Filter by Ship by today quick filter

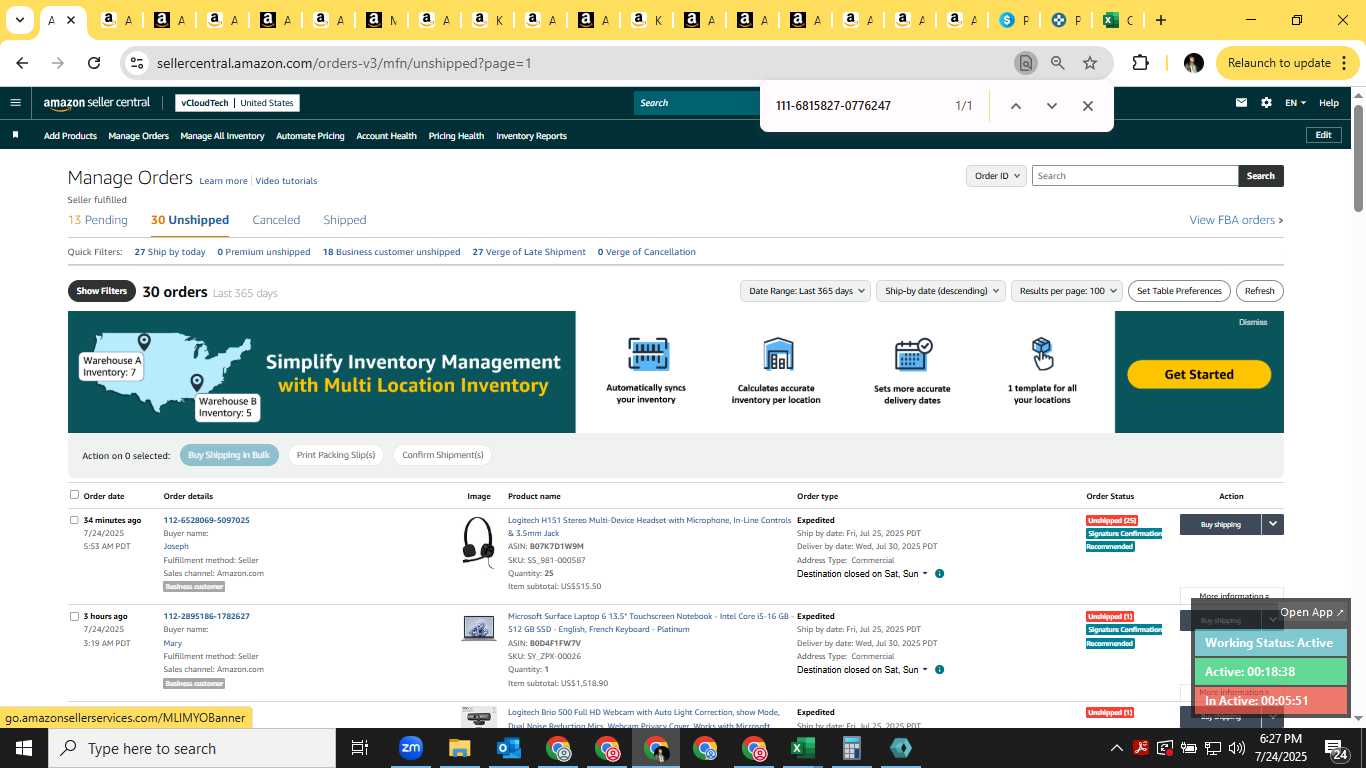[170, 252]
